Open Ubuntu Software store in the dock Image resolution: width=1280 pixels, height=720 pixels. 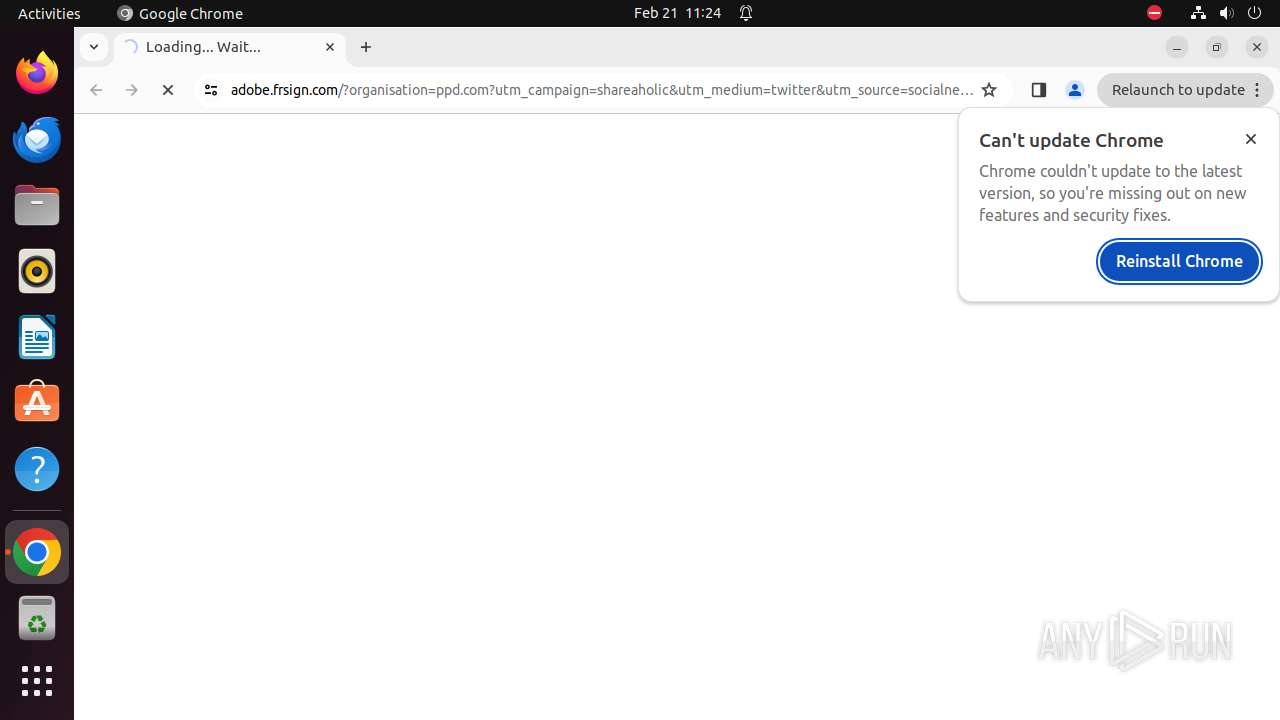click(x=37, y=403)
